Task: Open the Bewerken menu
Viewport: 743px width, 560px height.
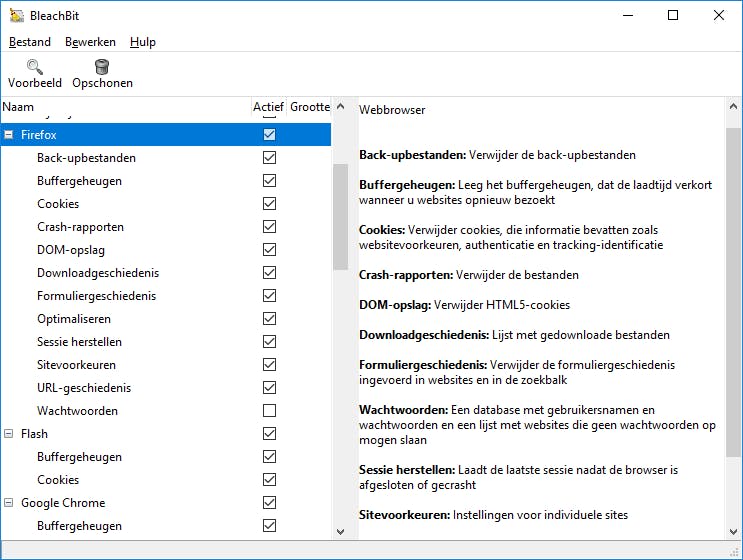Action: [x=90, y=42]
